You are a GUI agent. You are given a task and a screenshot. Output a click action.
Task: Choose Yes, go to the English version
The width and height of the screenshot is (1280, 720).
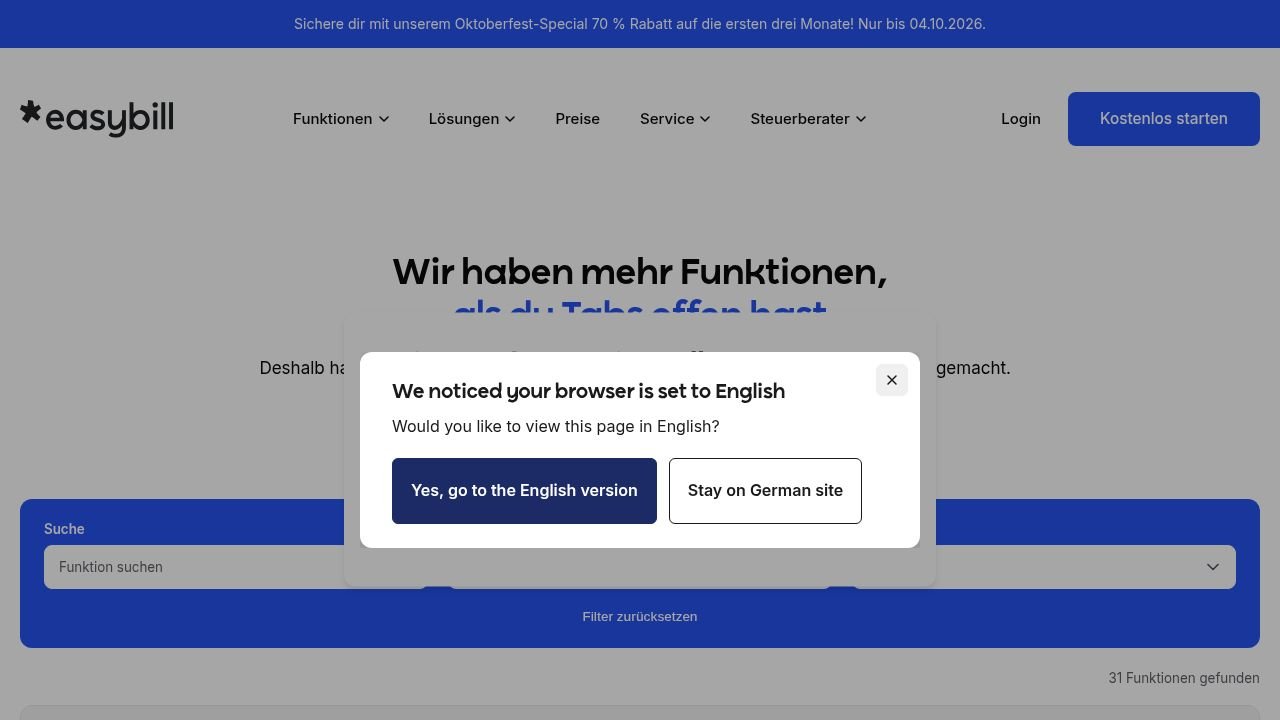point(524,490)
